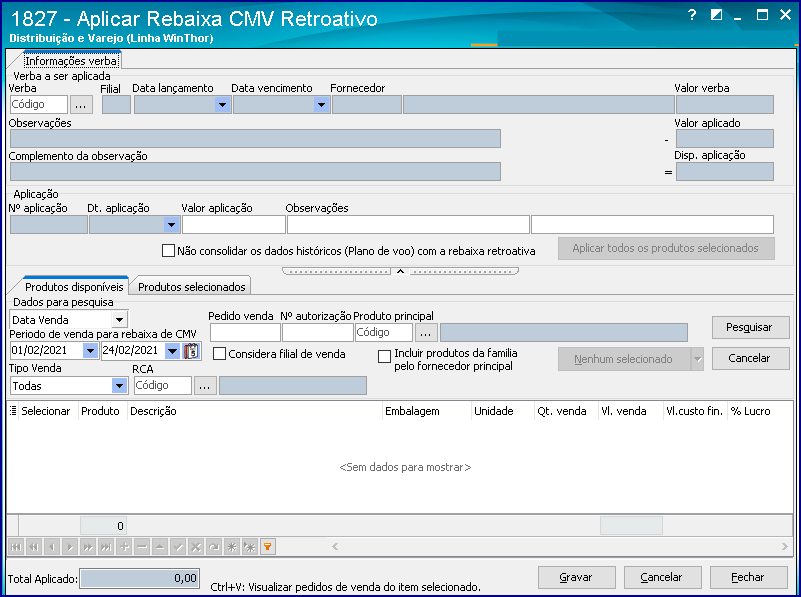801x597 pixels.
Task: Click 'Qt. venda' column header
Action: pos(566,411)
